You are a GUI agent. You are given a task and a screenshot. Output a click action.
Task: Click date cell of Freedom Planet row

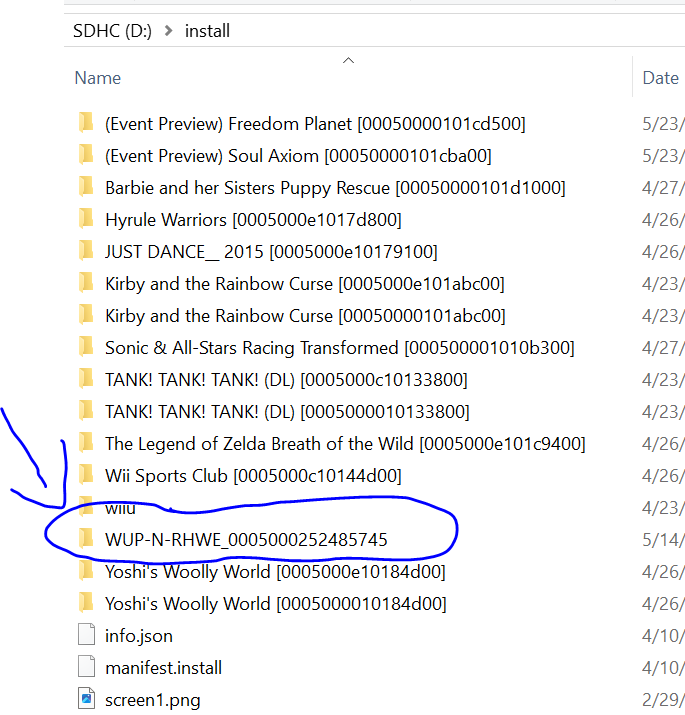(x=663, y=124)
